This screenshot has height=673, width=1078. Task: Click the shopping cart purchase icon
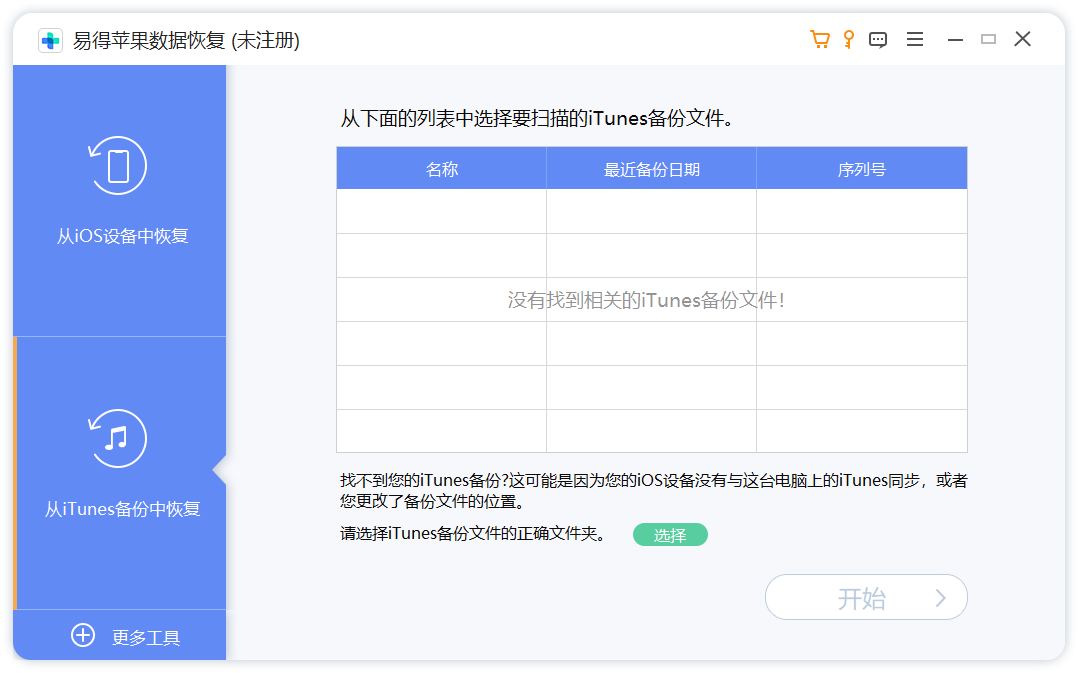point(819,38)
